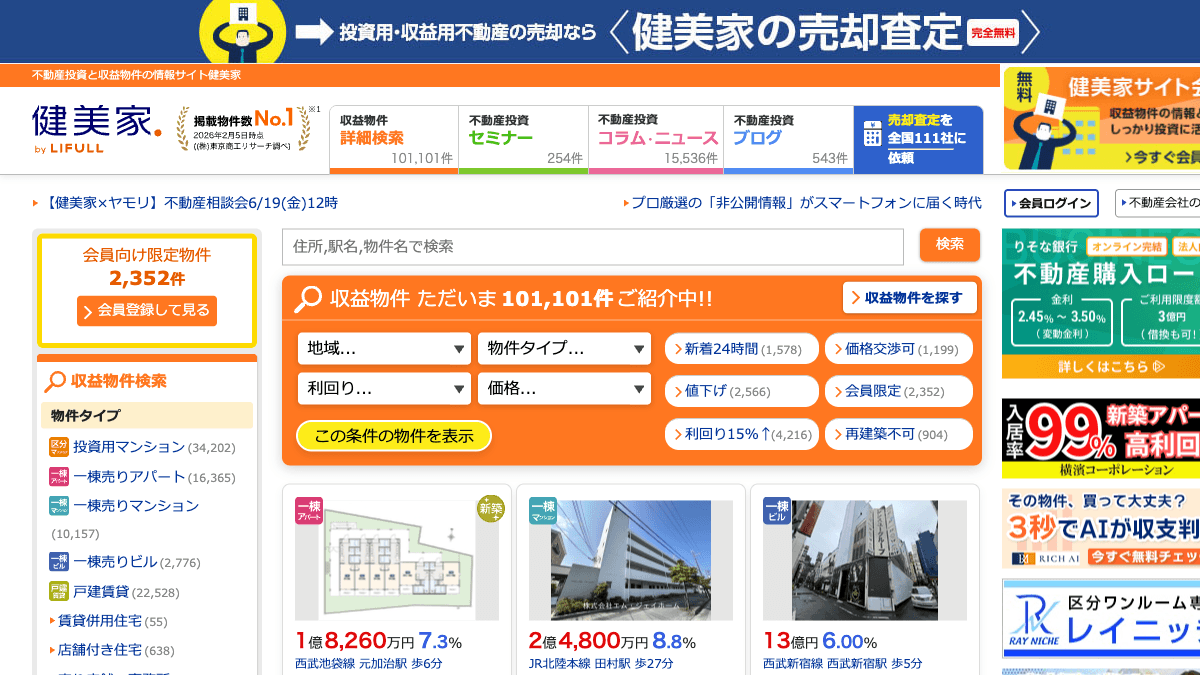This screenshot has height=675, width=1200.
Task: Click the 1億8,260万円 7.3% price text
Action: click(378, 641)
